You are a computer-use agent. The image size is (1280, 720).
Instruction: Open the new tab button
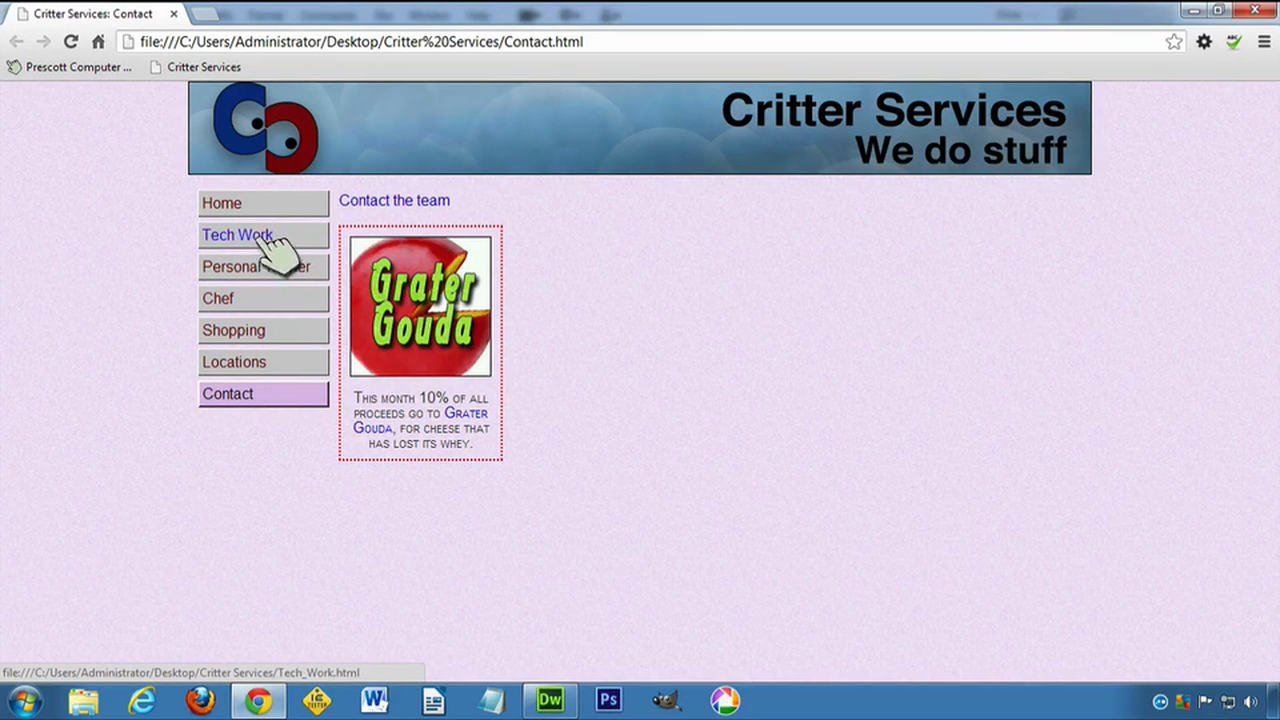point(205,14)
